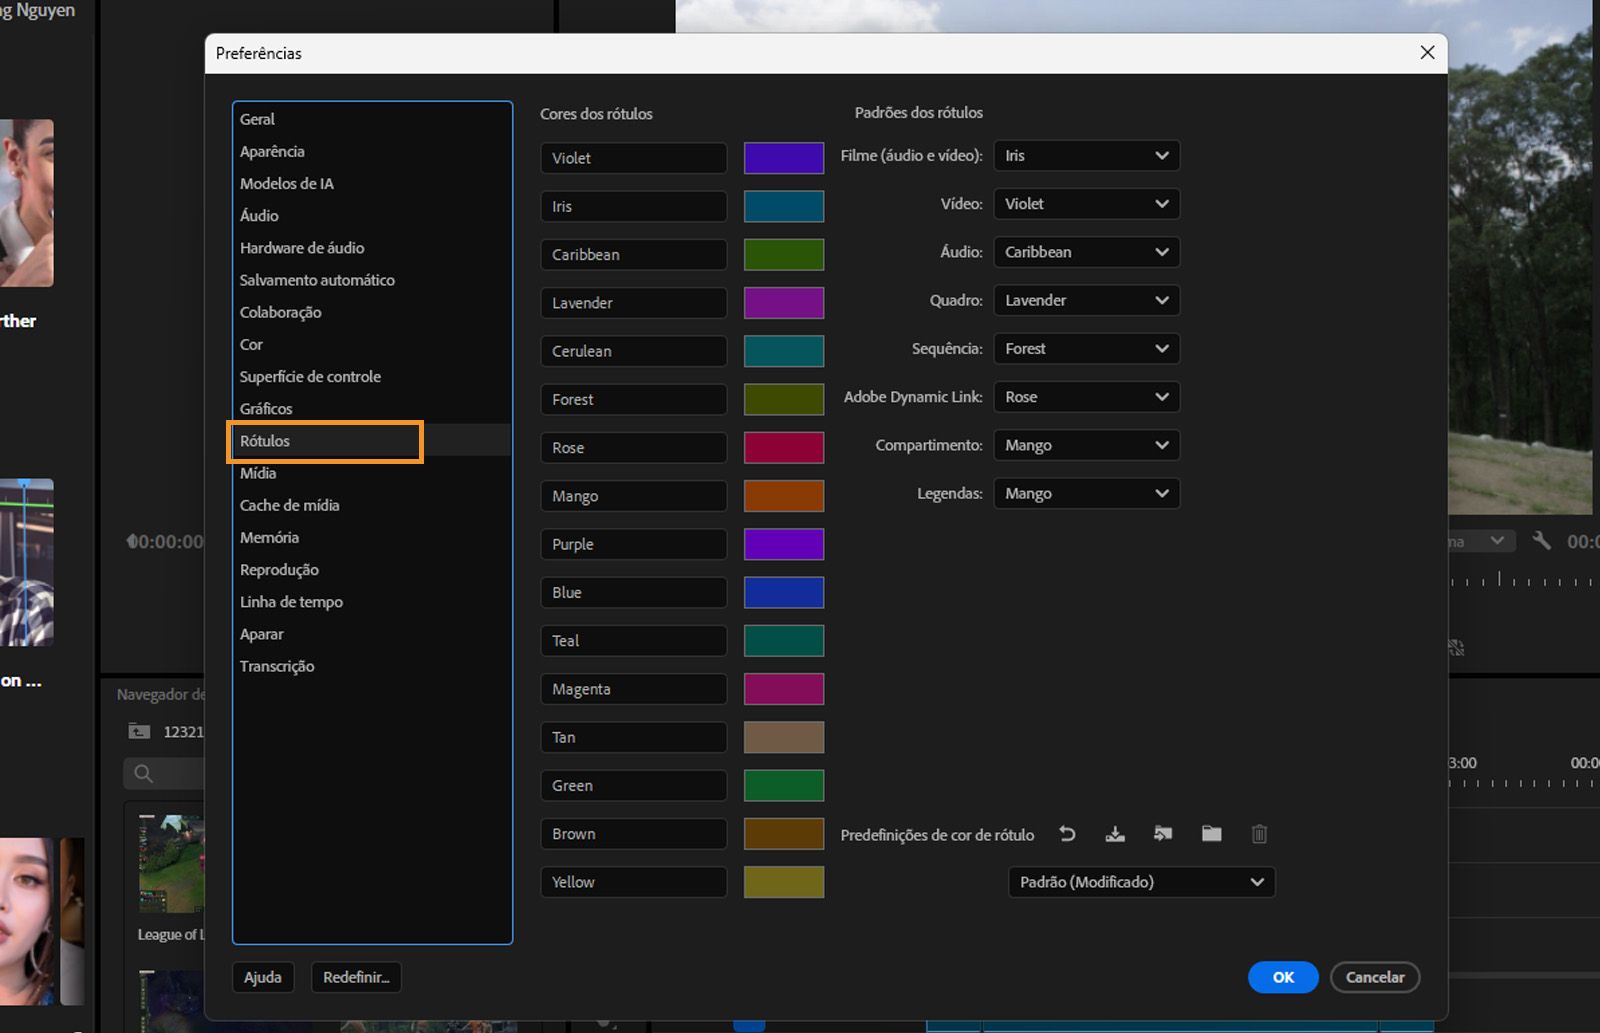Click the Tan label color swatch
Image resolution: width=1600 pixels, height=1033 pixels.
click(x=784, y=737)
